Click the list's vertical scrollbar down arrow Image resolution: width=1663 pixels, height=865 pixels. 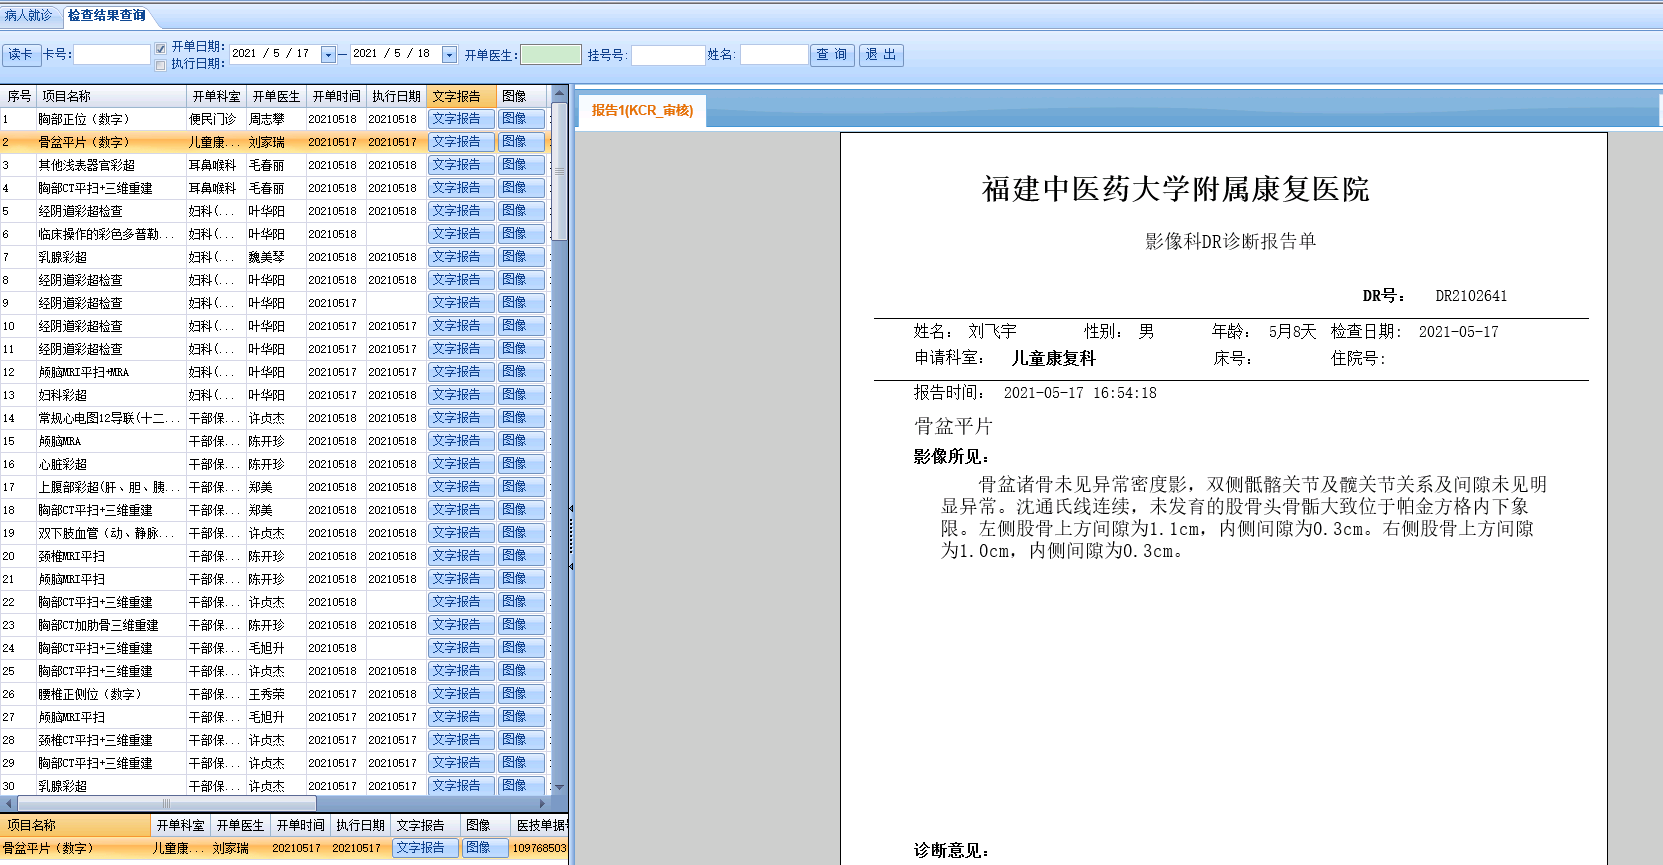(x=560, y=787)
